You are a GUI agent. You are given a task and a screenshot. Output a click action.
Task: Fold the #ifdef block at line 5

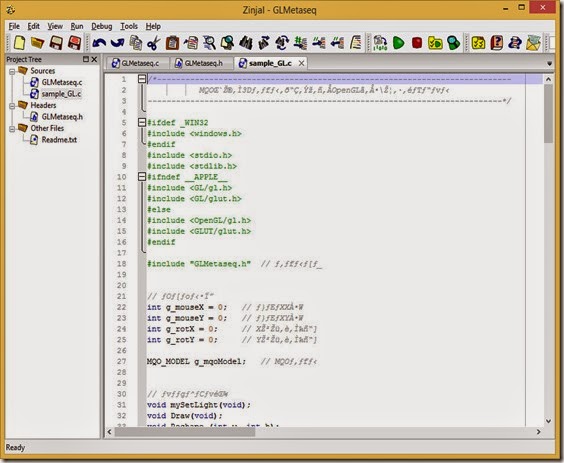click(x=142, y=123)
